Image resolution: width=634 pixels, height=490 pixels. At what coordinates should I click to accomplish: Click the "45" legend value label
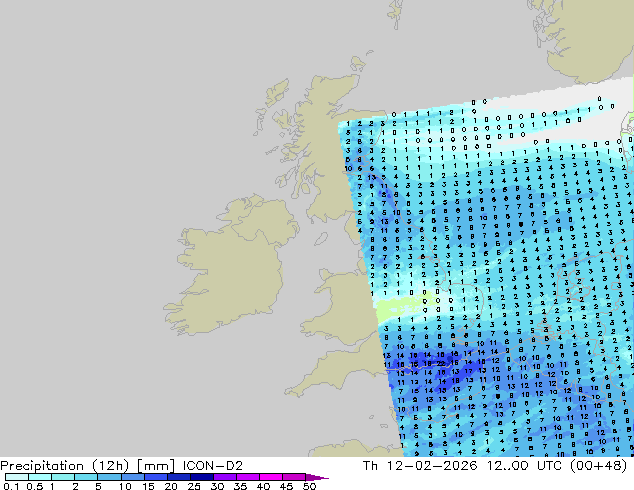[286, 486]
